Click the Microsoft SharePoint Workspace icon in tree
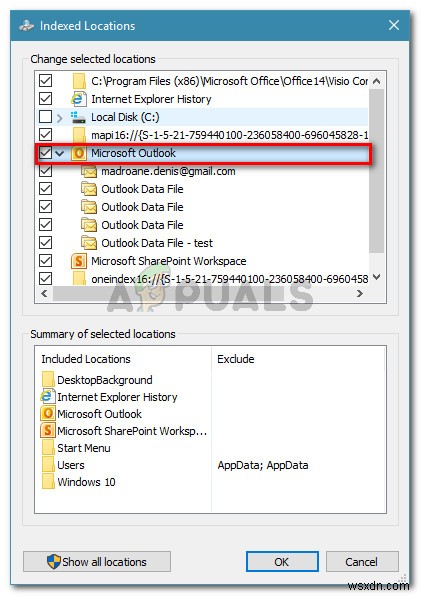This screenshot has height=596, width=421. [79, 261]
